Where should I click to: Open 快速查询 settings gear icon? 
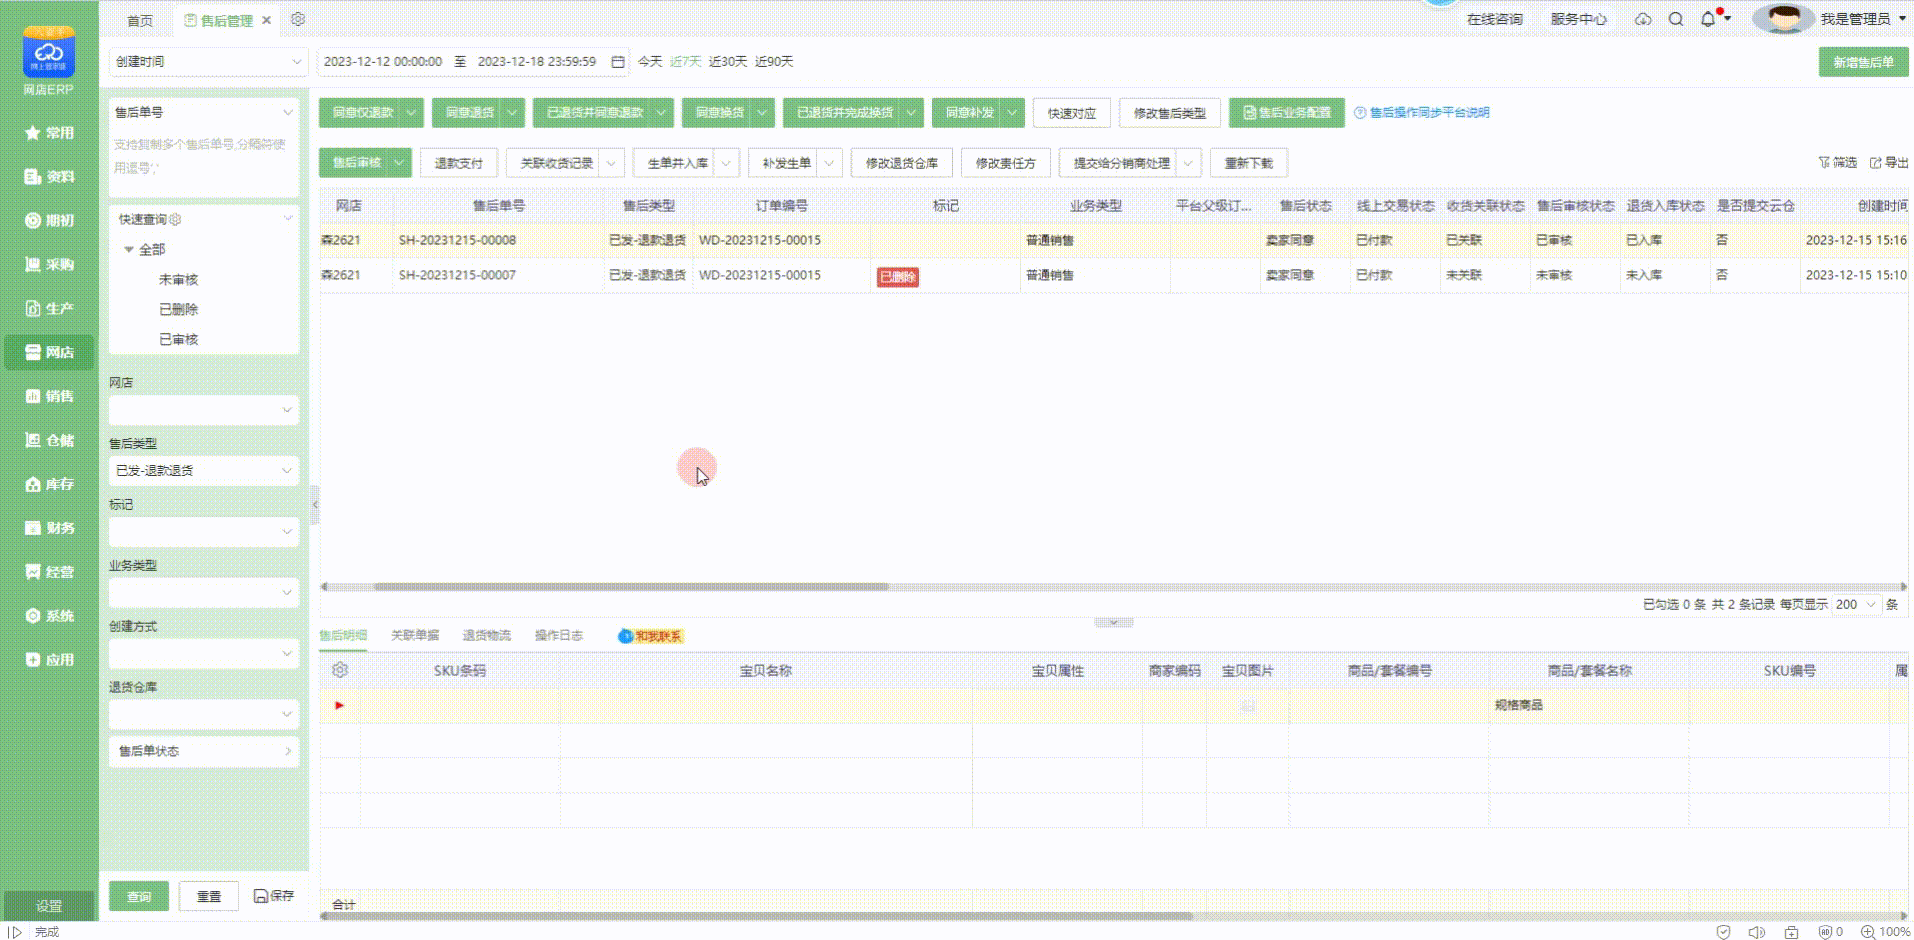coord(176,219)
